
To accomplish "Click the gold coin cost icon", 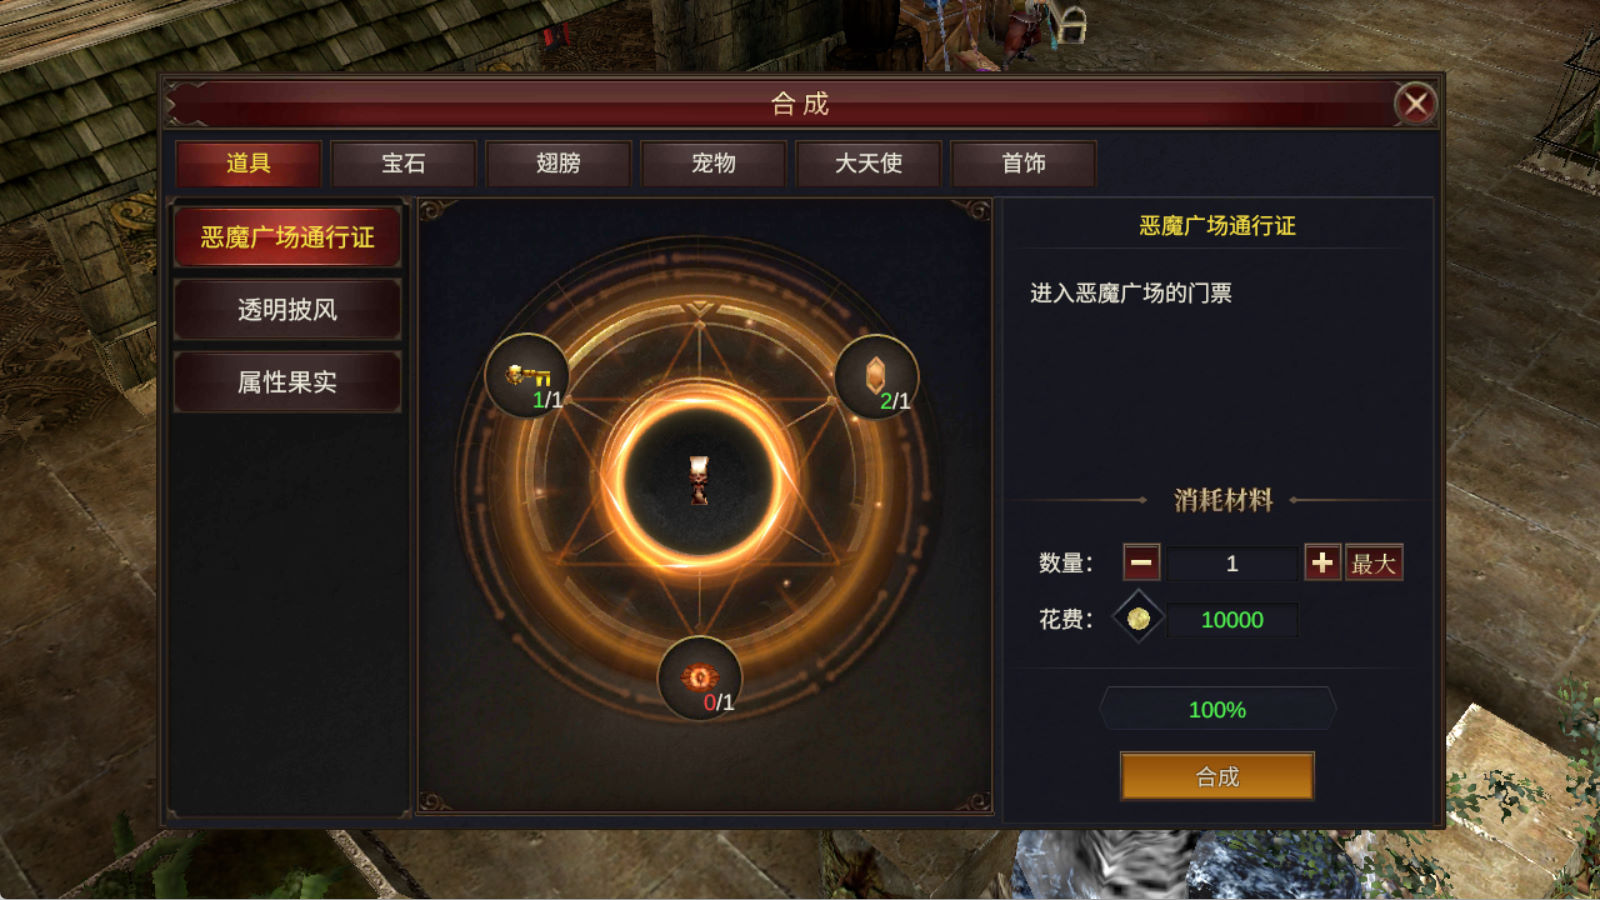I will 1138,619.
